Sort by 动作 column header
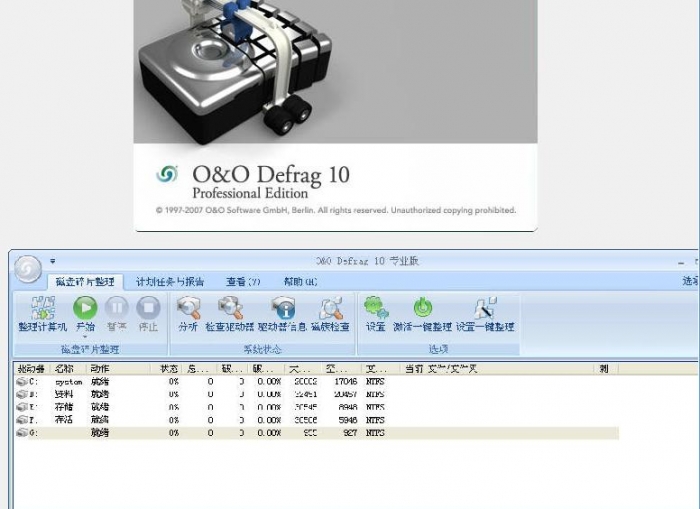 click(119, 369)
